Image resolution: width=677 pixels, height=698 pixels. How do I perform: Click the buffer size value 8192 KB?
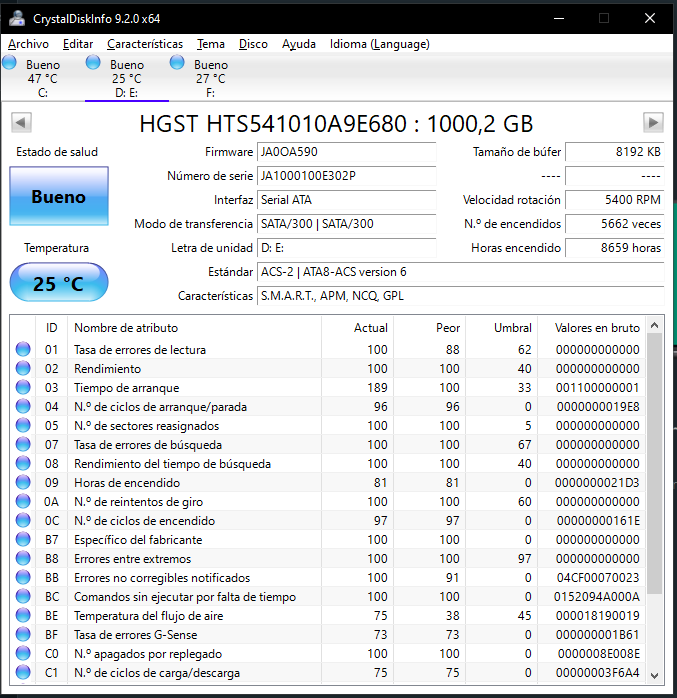tap(615, 152)
